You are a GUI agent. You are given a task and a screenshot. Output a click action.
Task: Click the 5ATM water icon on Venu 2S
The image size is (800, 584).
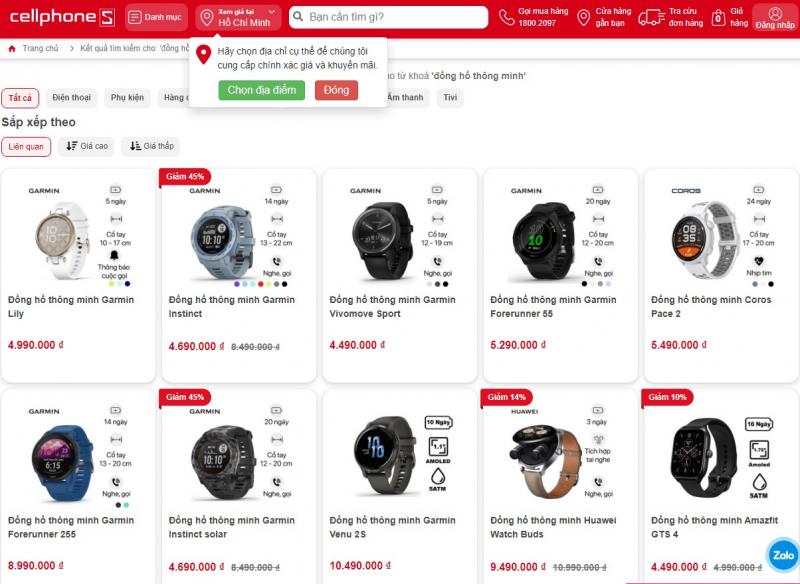(438, 476)
